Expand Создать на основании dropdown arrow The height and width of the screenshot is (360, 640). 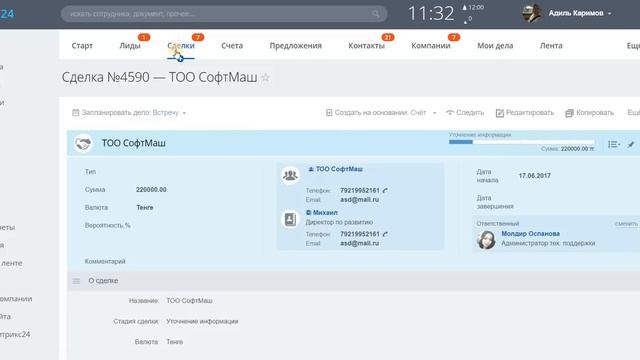(434, 113)
